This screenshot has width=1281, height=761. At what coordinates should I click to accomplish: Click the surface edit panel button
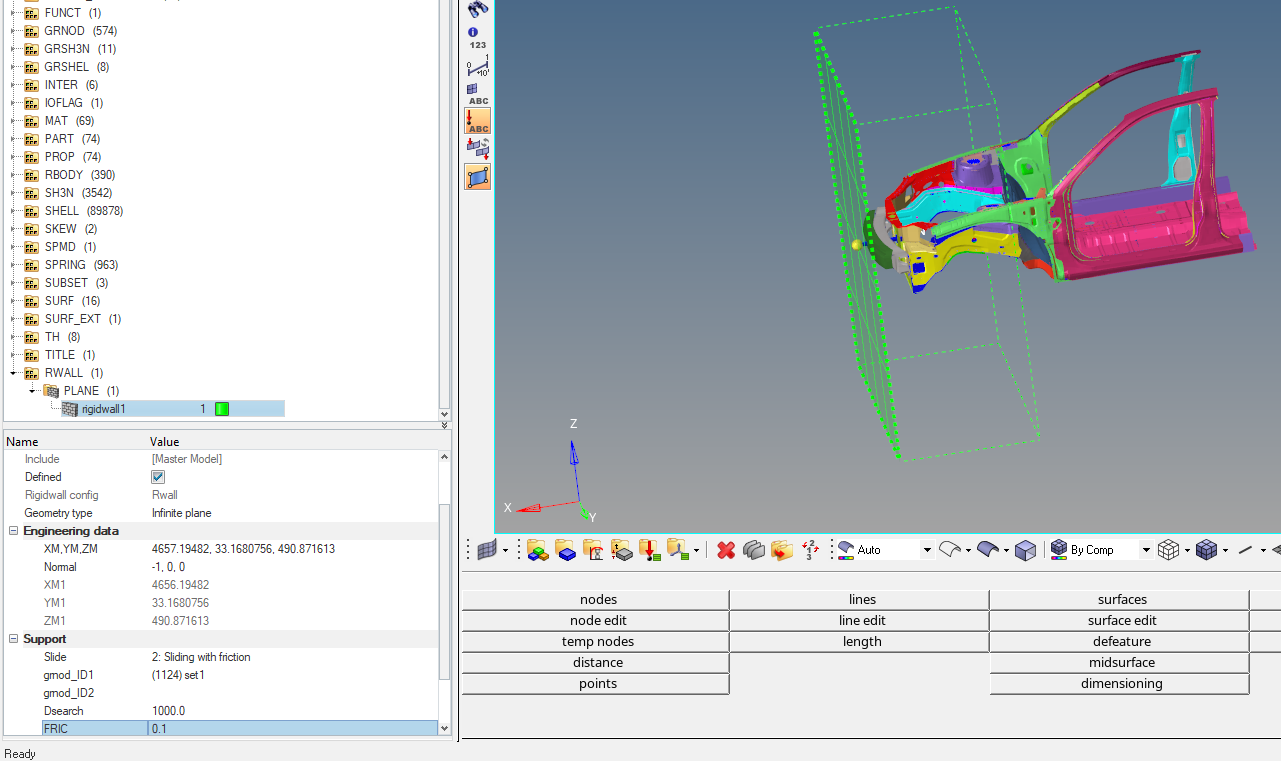[1122, 620]
